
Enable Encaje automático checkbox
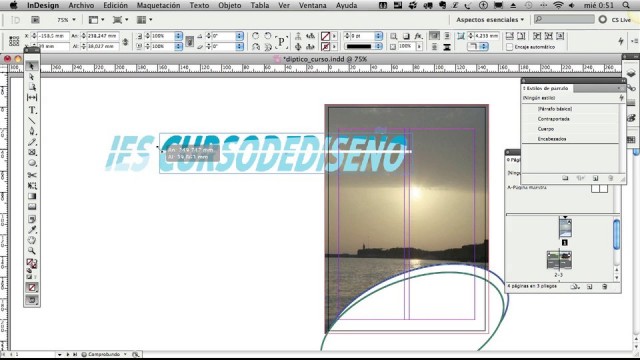[509, 47]
